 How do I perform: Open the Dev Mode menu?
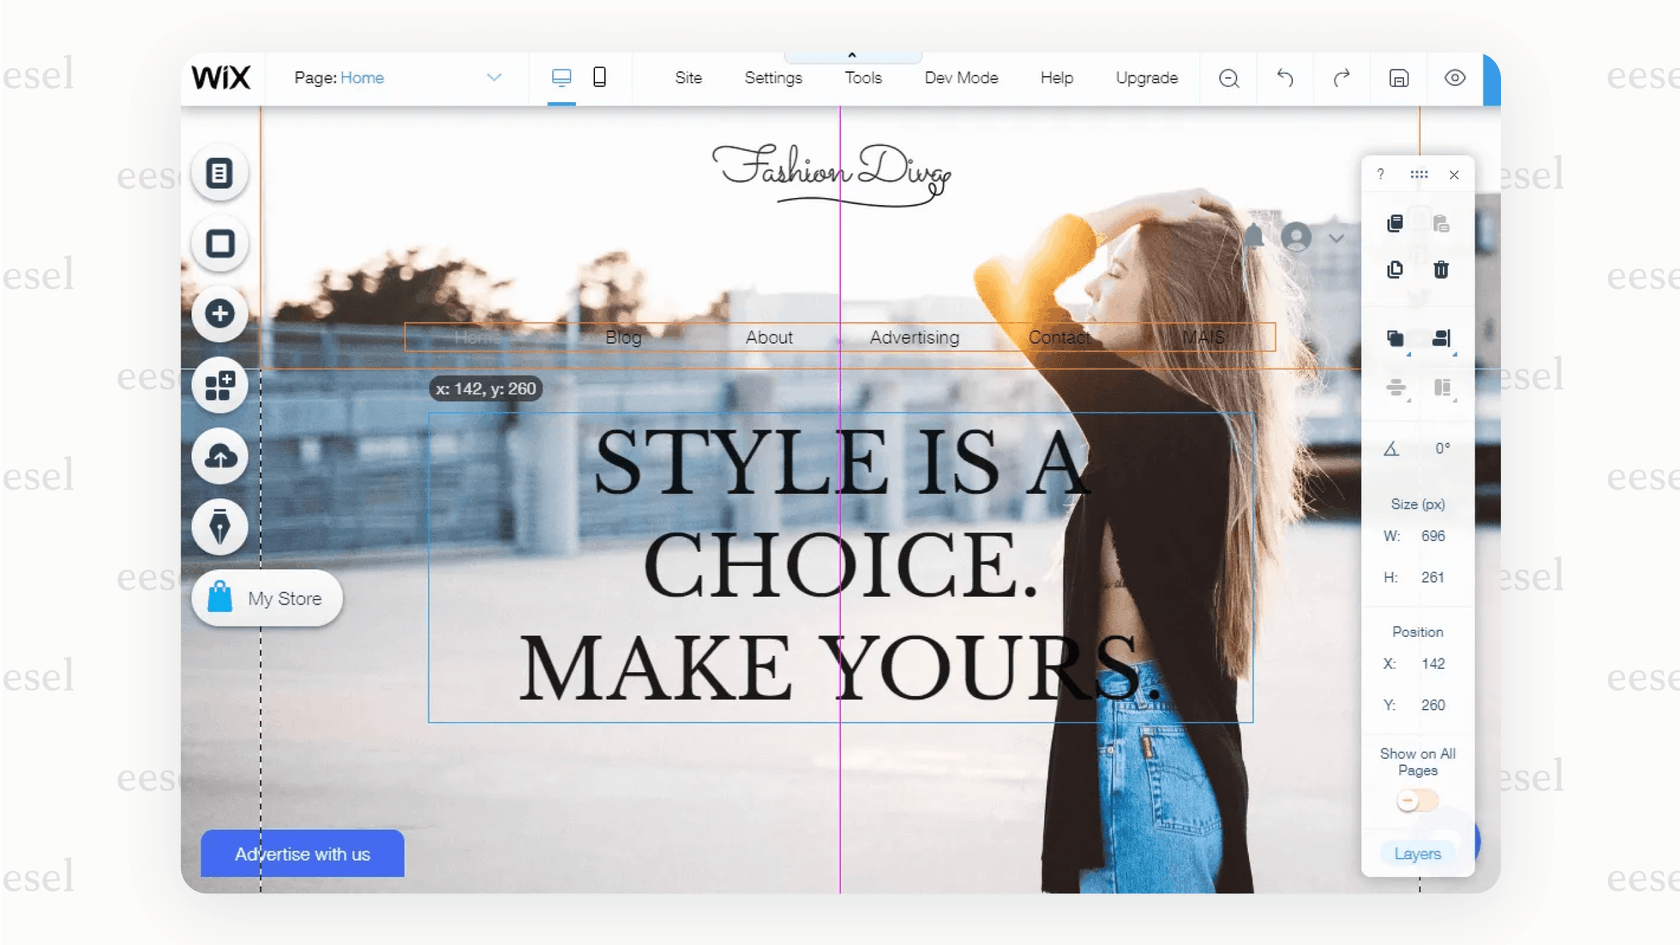point(960,78)
